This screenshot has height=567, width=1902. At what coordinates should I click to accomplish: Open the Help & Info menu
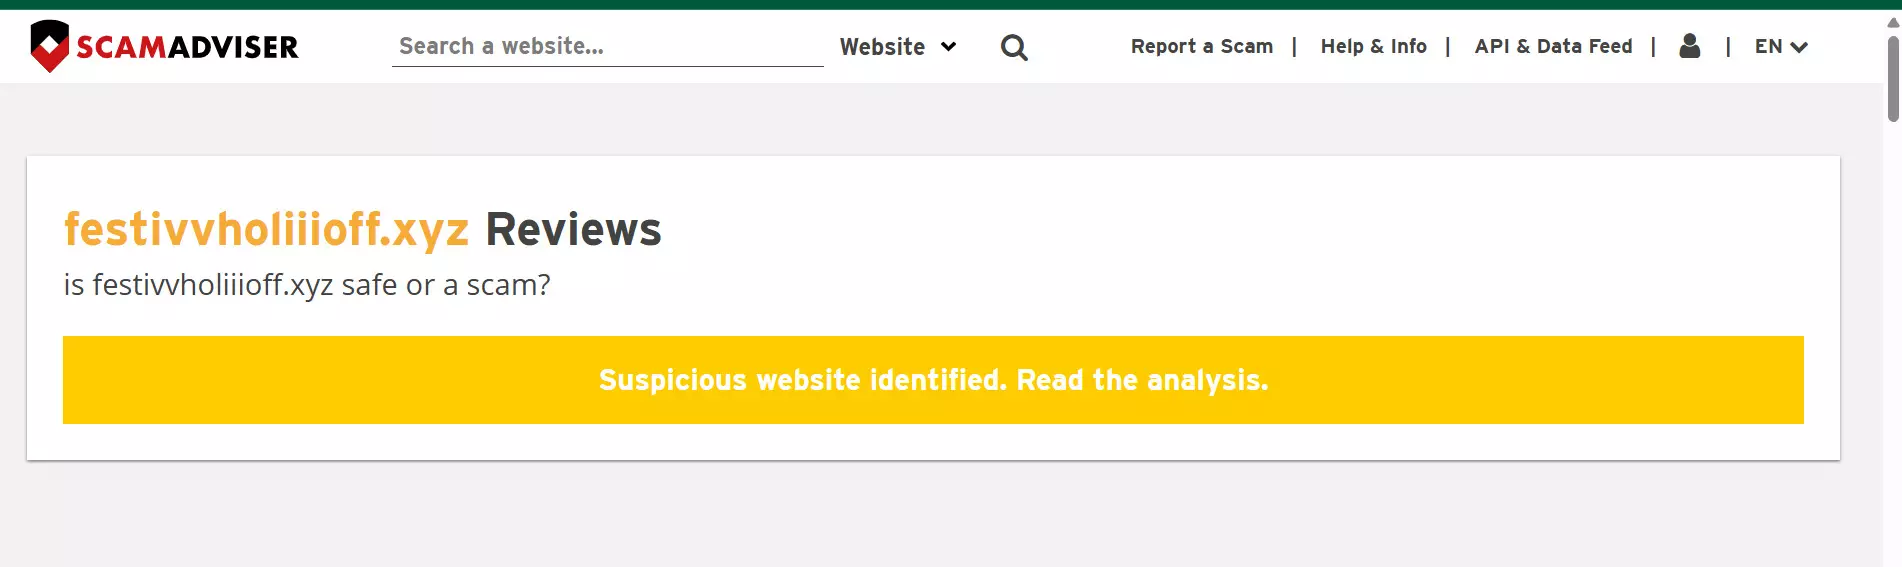(1373, 46)
